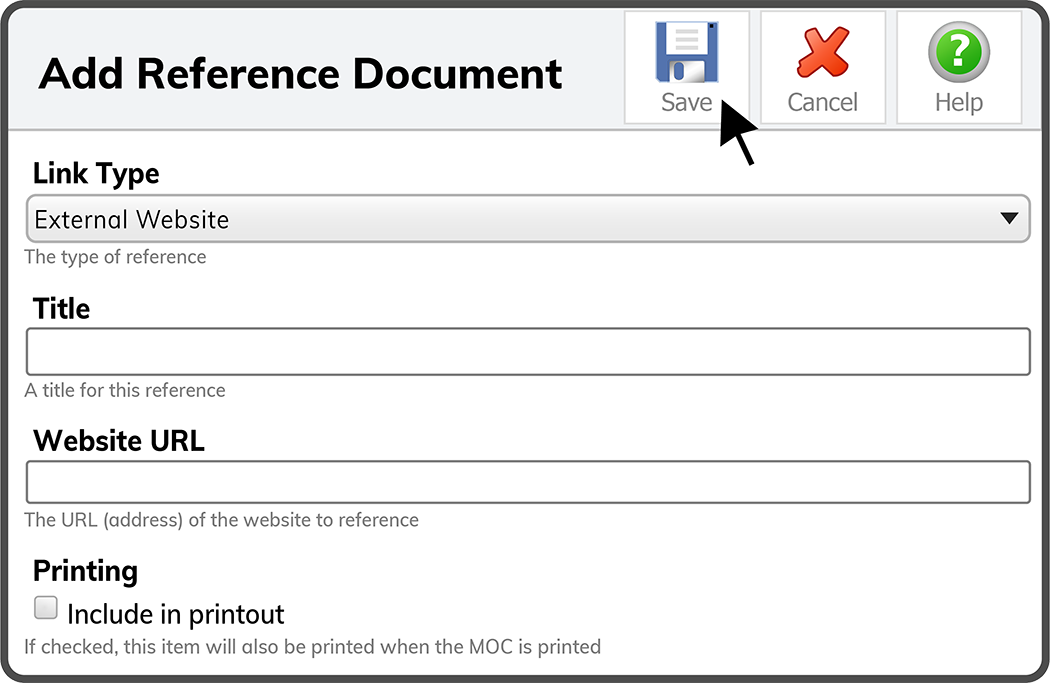Click the "Printing" section heading

tap(85, 571)
